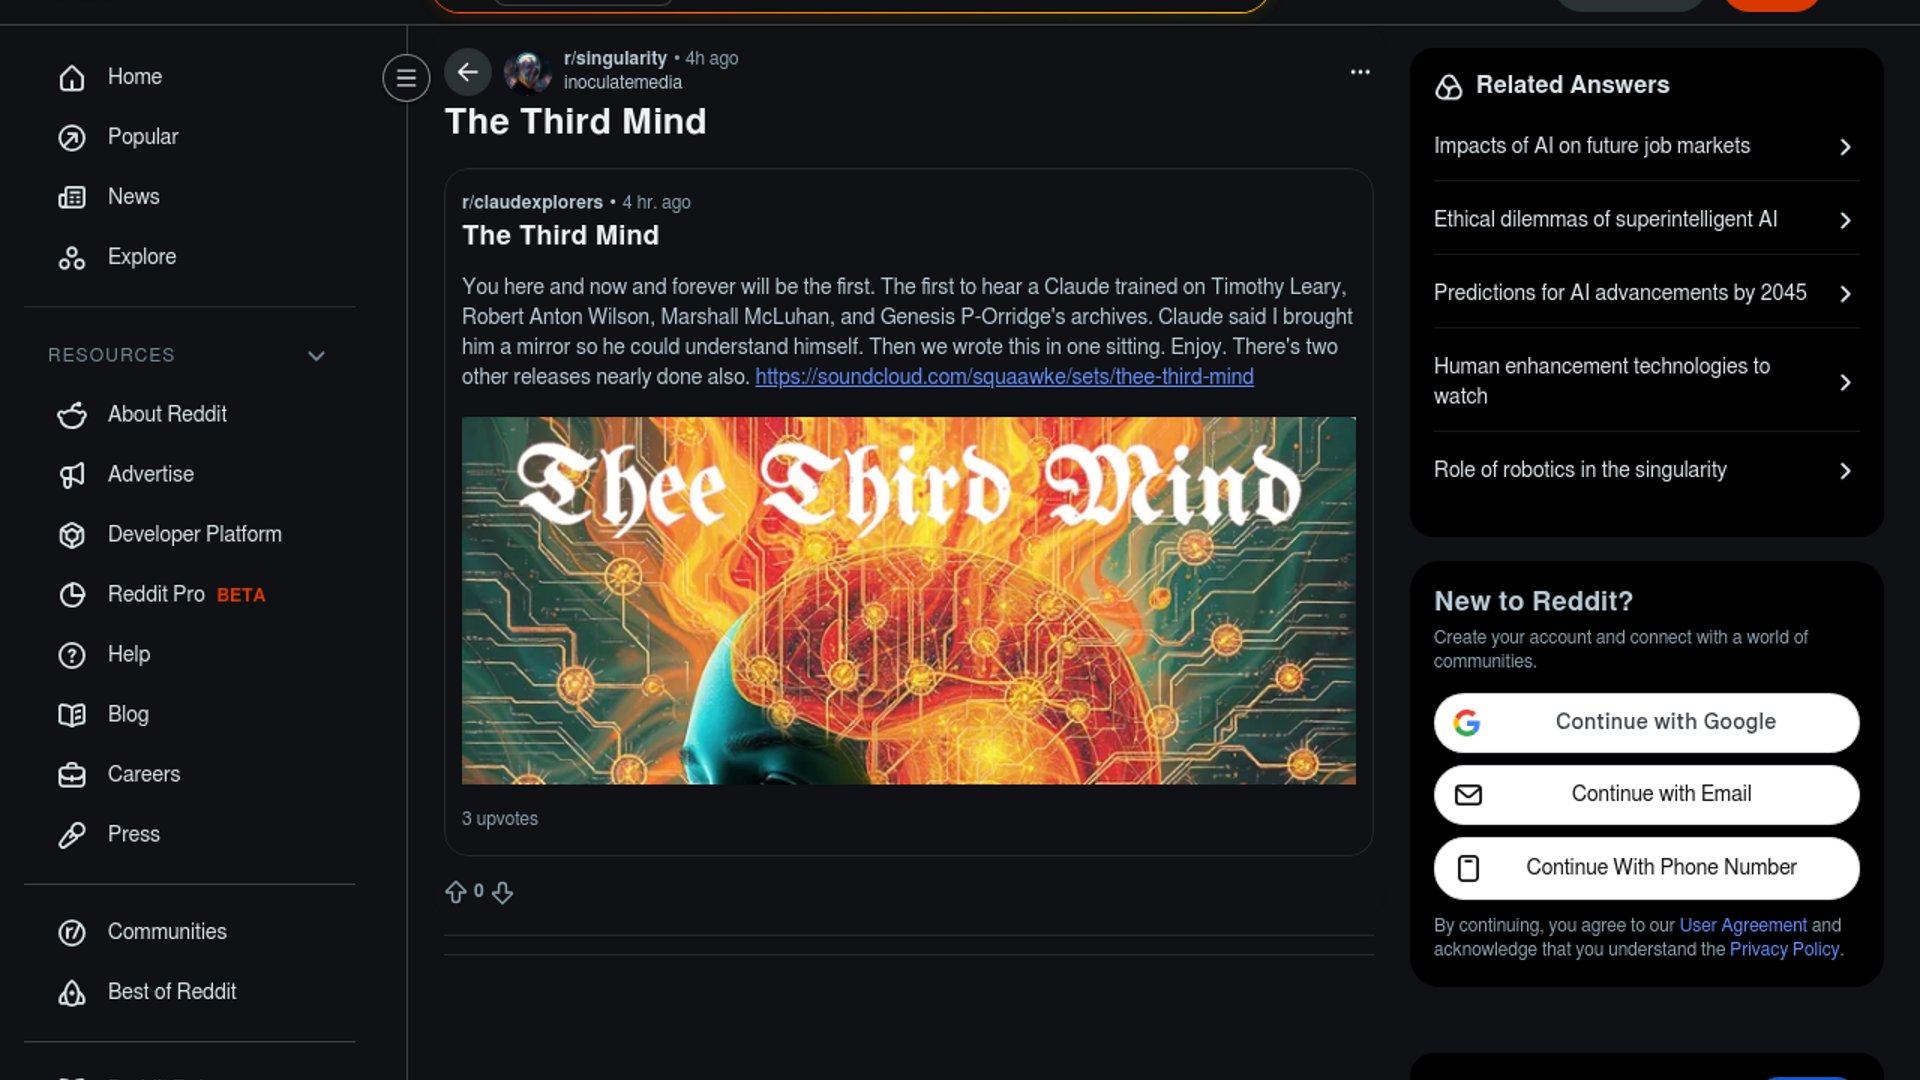Open the soundcloud thee-third-mind link

[x=1004, y=377]
